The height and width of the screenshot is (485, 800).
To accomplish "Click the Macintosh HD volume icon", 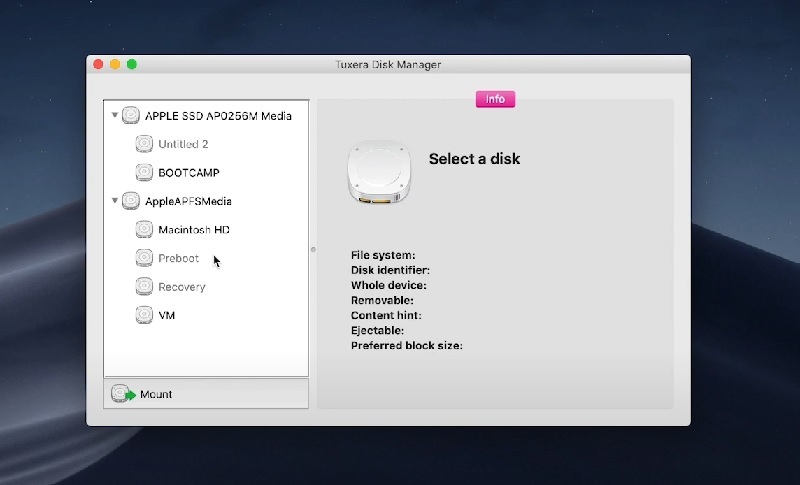I will (144, 229).
